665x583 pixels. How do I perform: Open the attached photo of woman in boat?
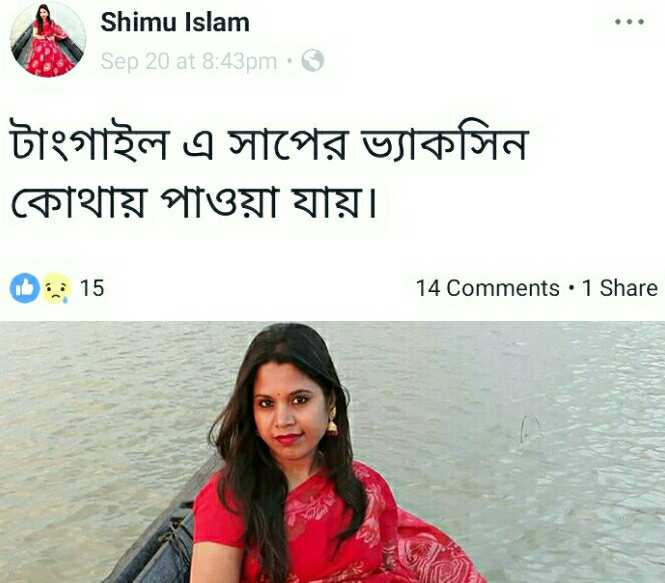tap(332, 452)
